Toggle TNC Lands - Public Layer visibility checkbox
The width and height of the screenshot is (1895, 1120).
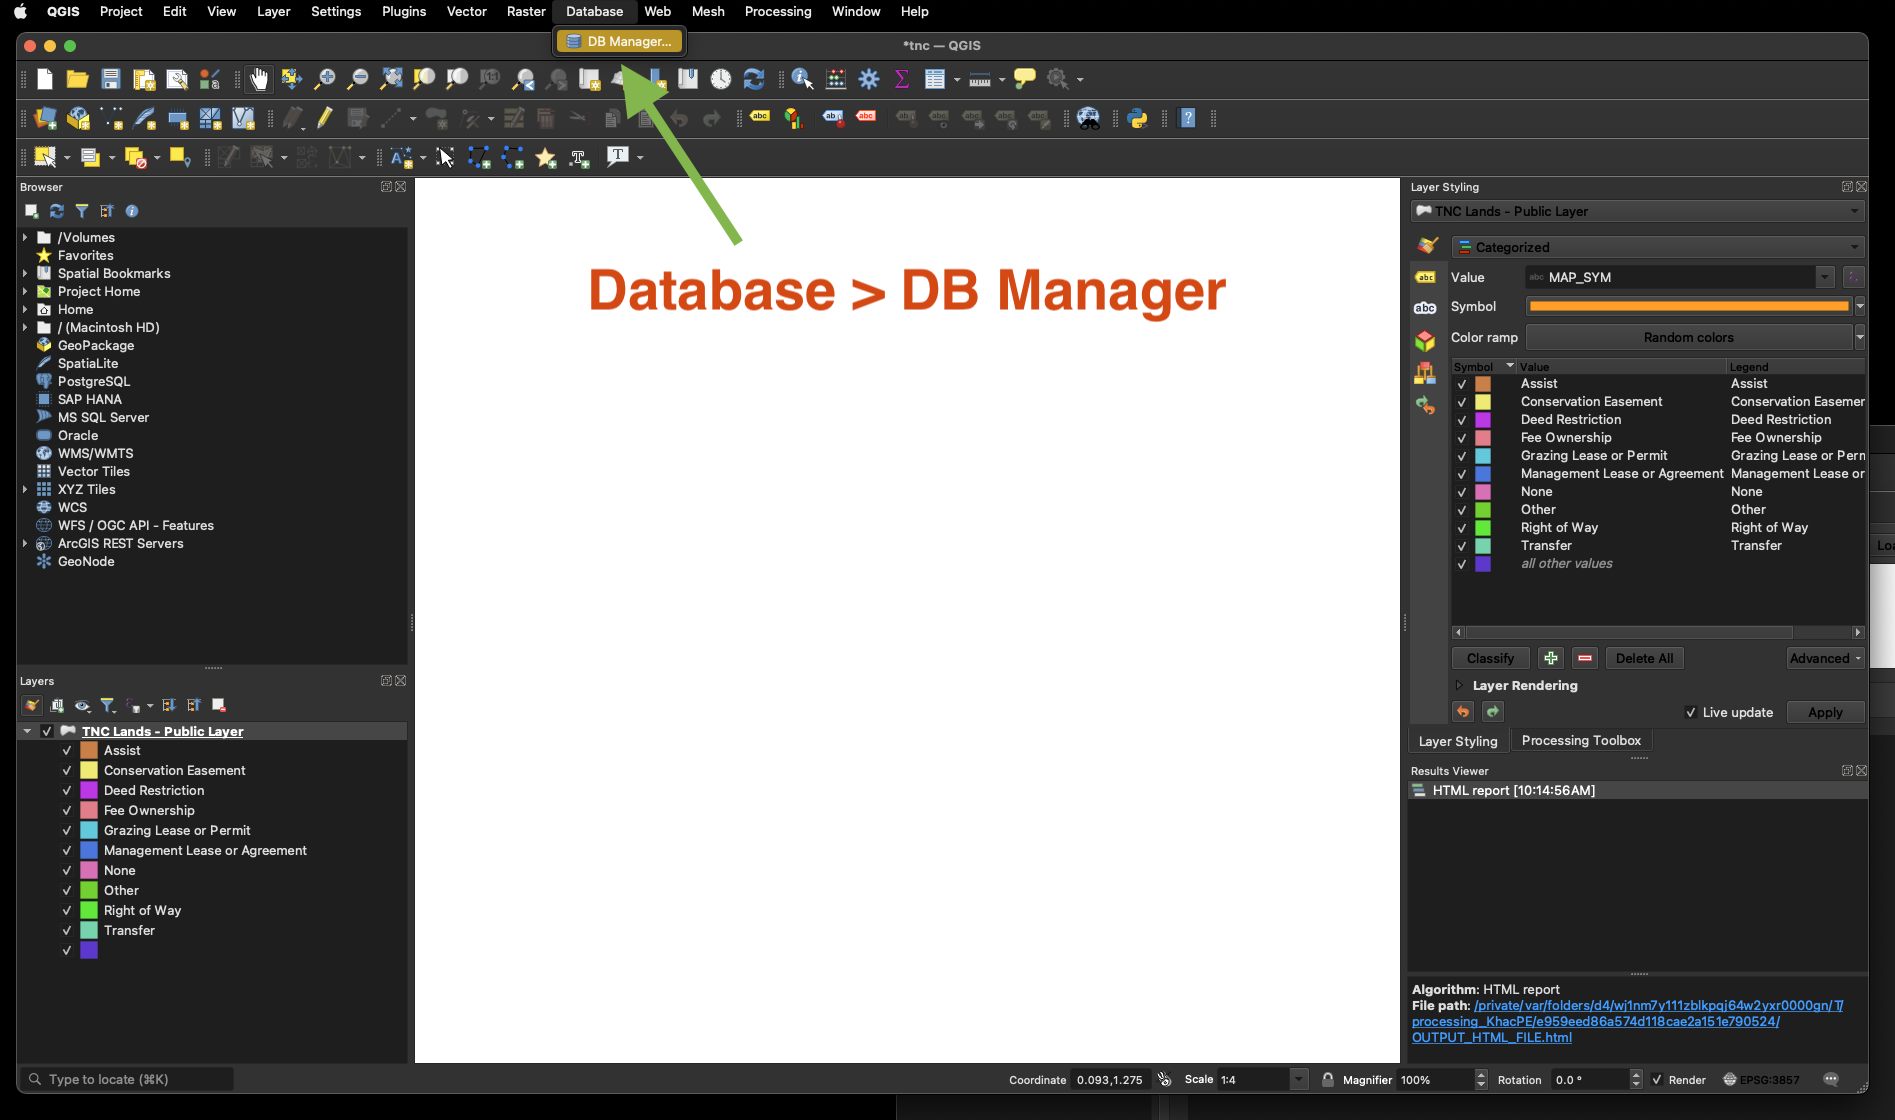point(47,731)
